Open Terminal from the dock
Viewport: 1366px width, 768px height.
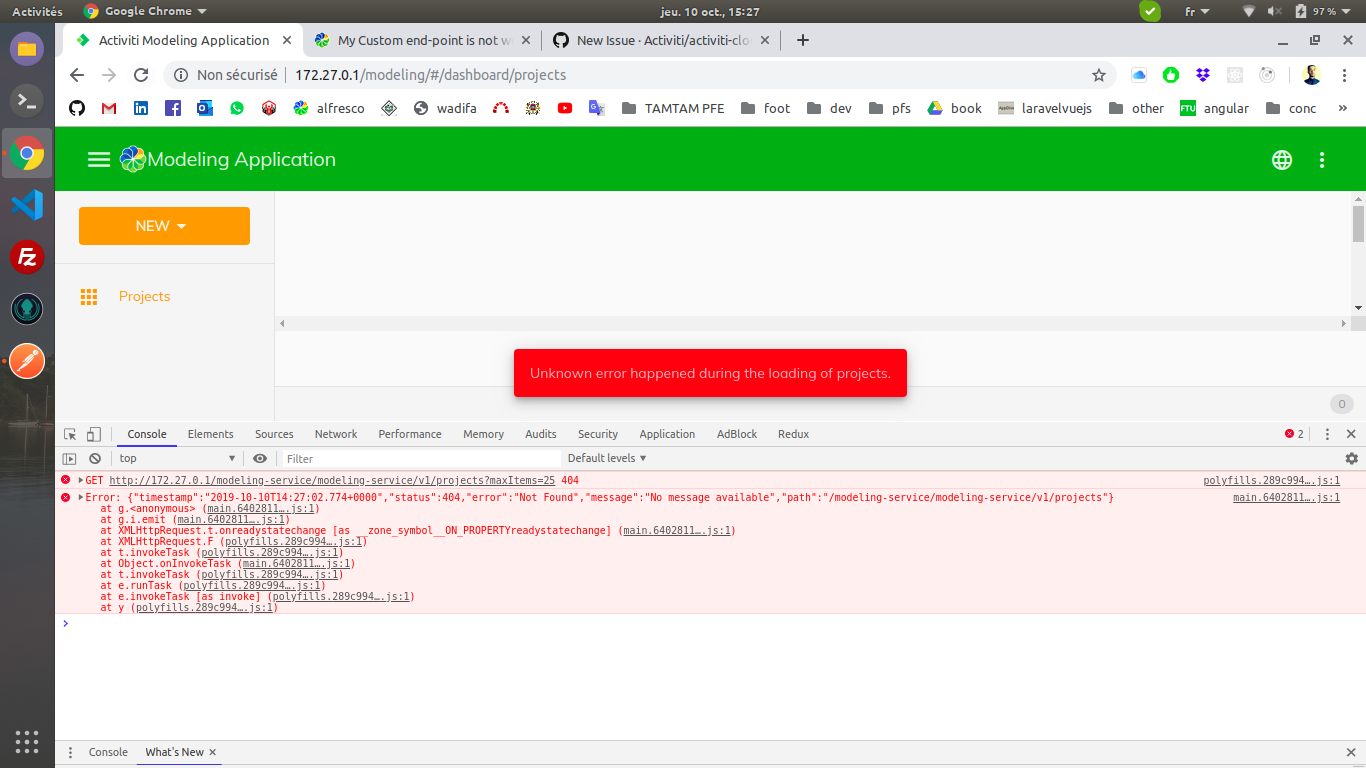coord(27,101)
